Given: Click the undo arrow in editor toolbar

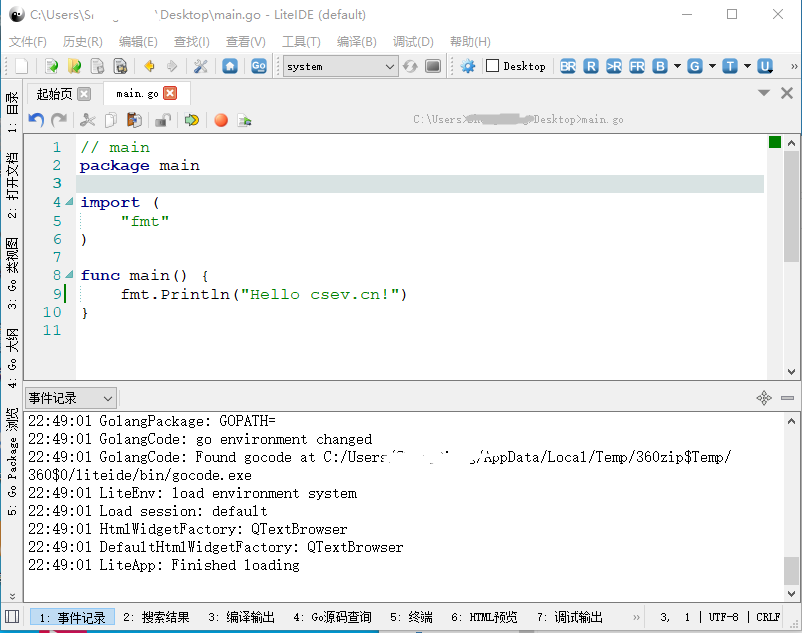Looking at the screenshot, I should pos(36,120).
